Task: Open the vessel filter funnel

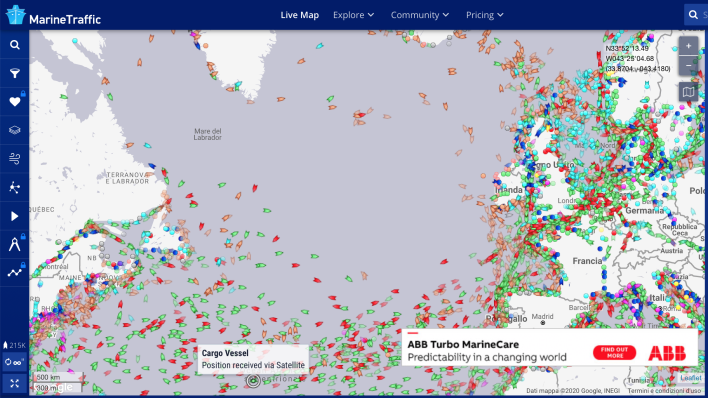Action: pyautogui.click(x=14, y=73)
